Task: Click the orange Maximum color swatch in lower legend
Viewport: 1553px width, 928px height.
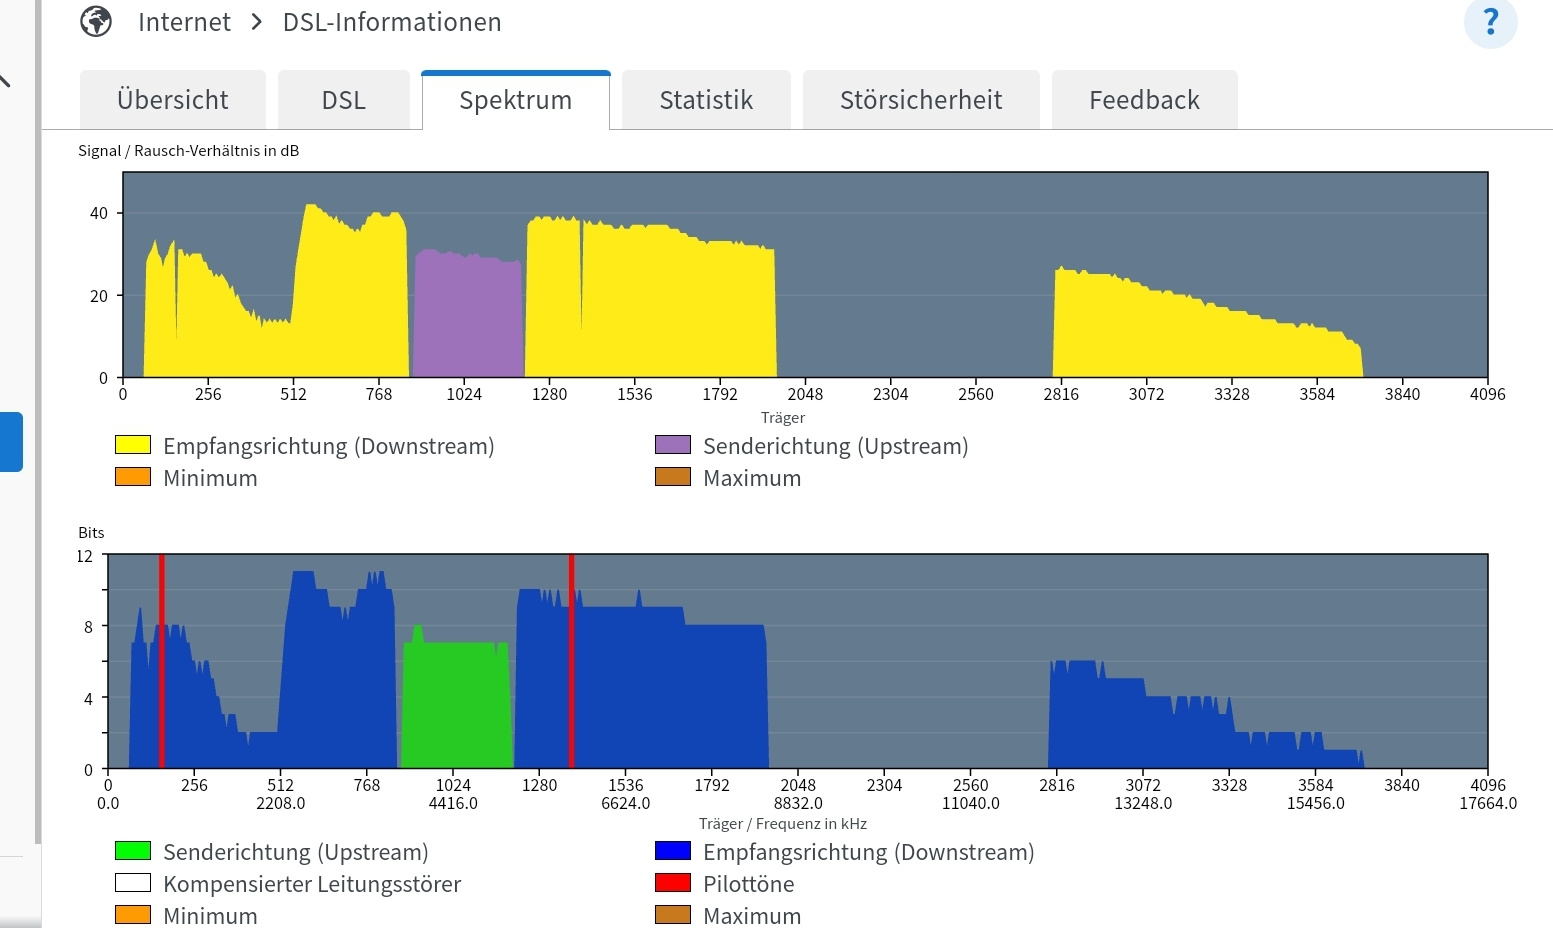Action: [x=671, y=913]
